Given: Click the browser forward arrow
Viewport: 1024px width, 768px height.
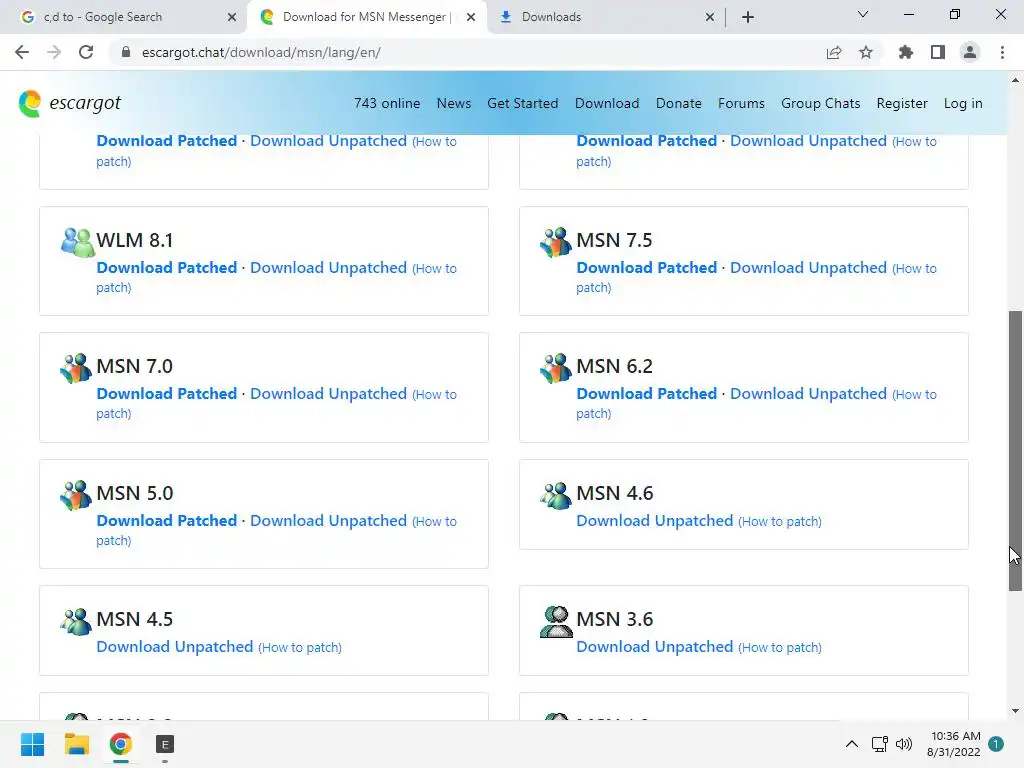Looking at the screenshot, I should 54,52.
